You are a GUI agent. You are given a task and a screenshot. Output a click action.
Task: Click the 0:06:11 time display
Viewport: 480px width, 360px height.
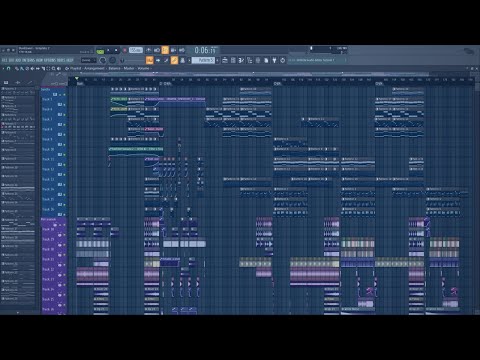pos(205,50)
